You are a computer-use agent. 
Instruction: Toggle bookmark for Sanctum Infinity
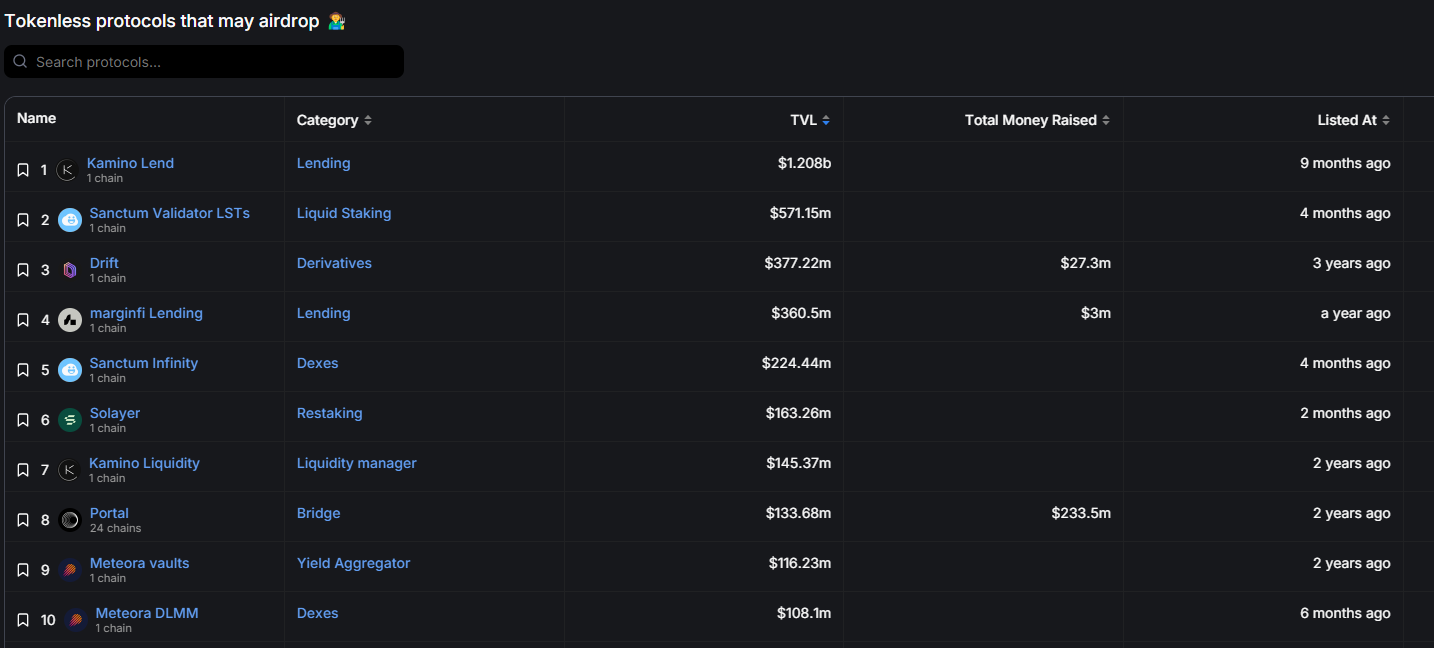point(23,370)
